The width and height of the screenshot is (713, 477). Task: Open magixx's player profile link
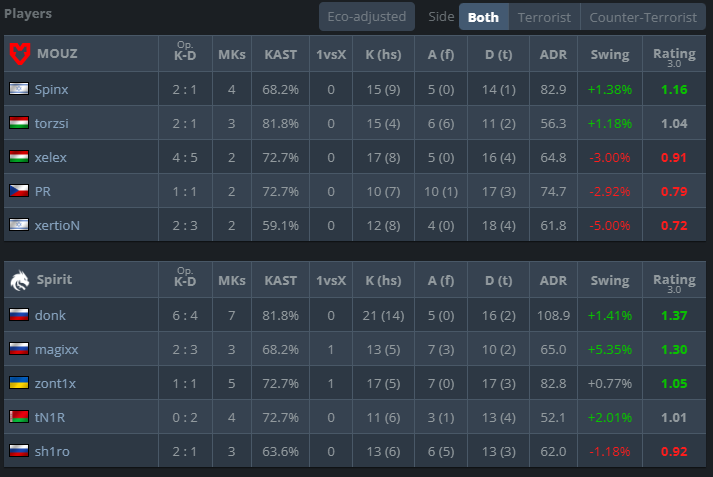tap(56, 349)
